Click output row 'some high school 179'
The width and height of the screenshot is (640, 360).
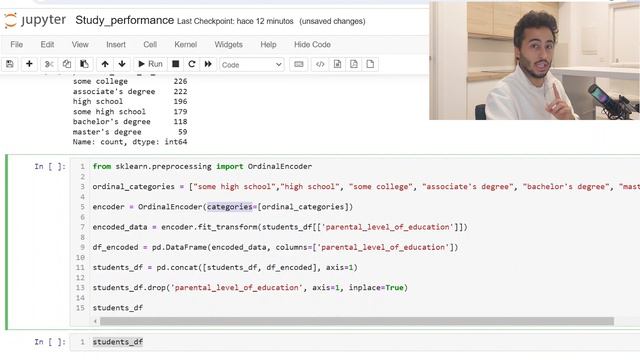pyautogui.click(x=130, y=111)
